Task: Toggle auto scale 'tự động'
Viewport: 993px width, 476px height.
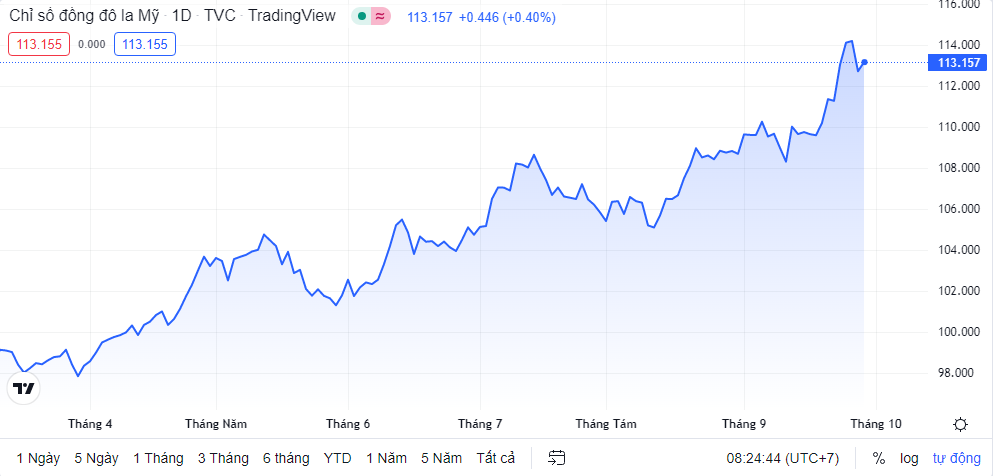Action: [x=958, y=458]
